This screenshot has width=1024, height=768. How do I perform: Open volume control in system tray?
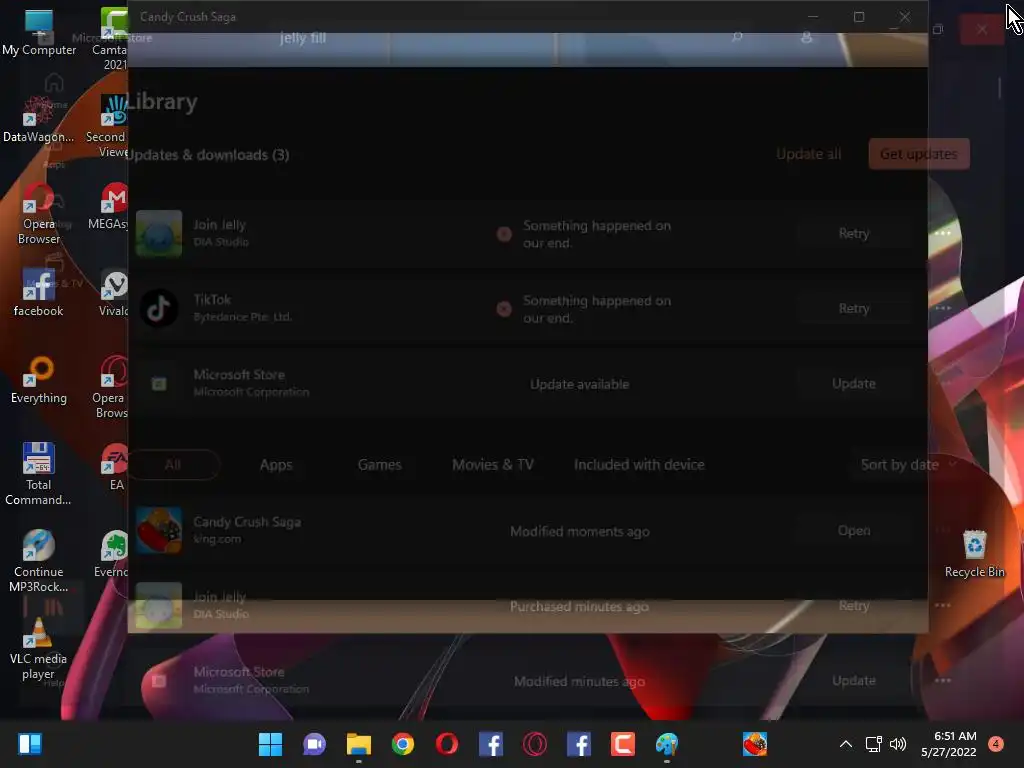tap(899, 744)
